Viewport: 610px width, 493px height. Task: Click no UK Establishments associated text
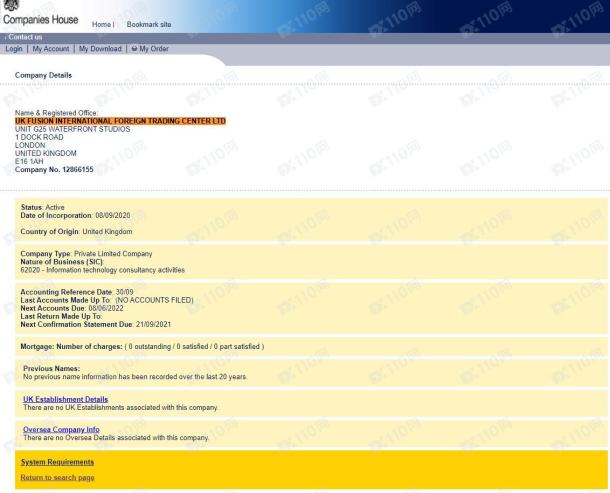(121, 407)
